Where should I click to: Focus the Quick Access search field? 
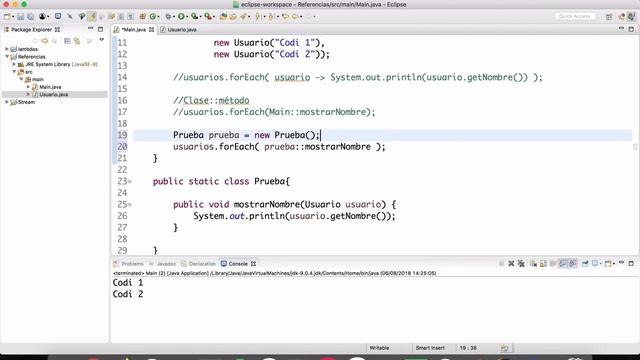574,16
